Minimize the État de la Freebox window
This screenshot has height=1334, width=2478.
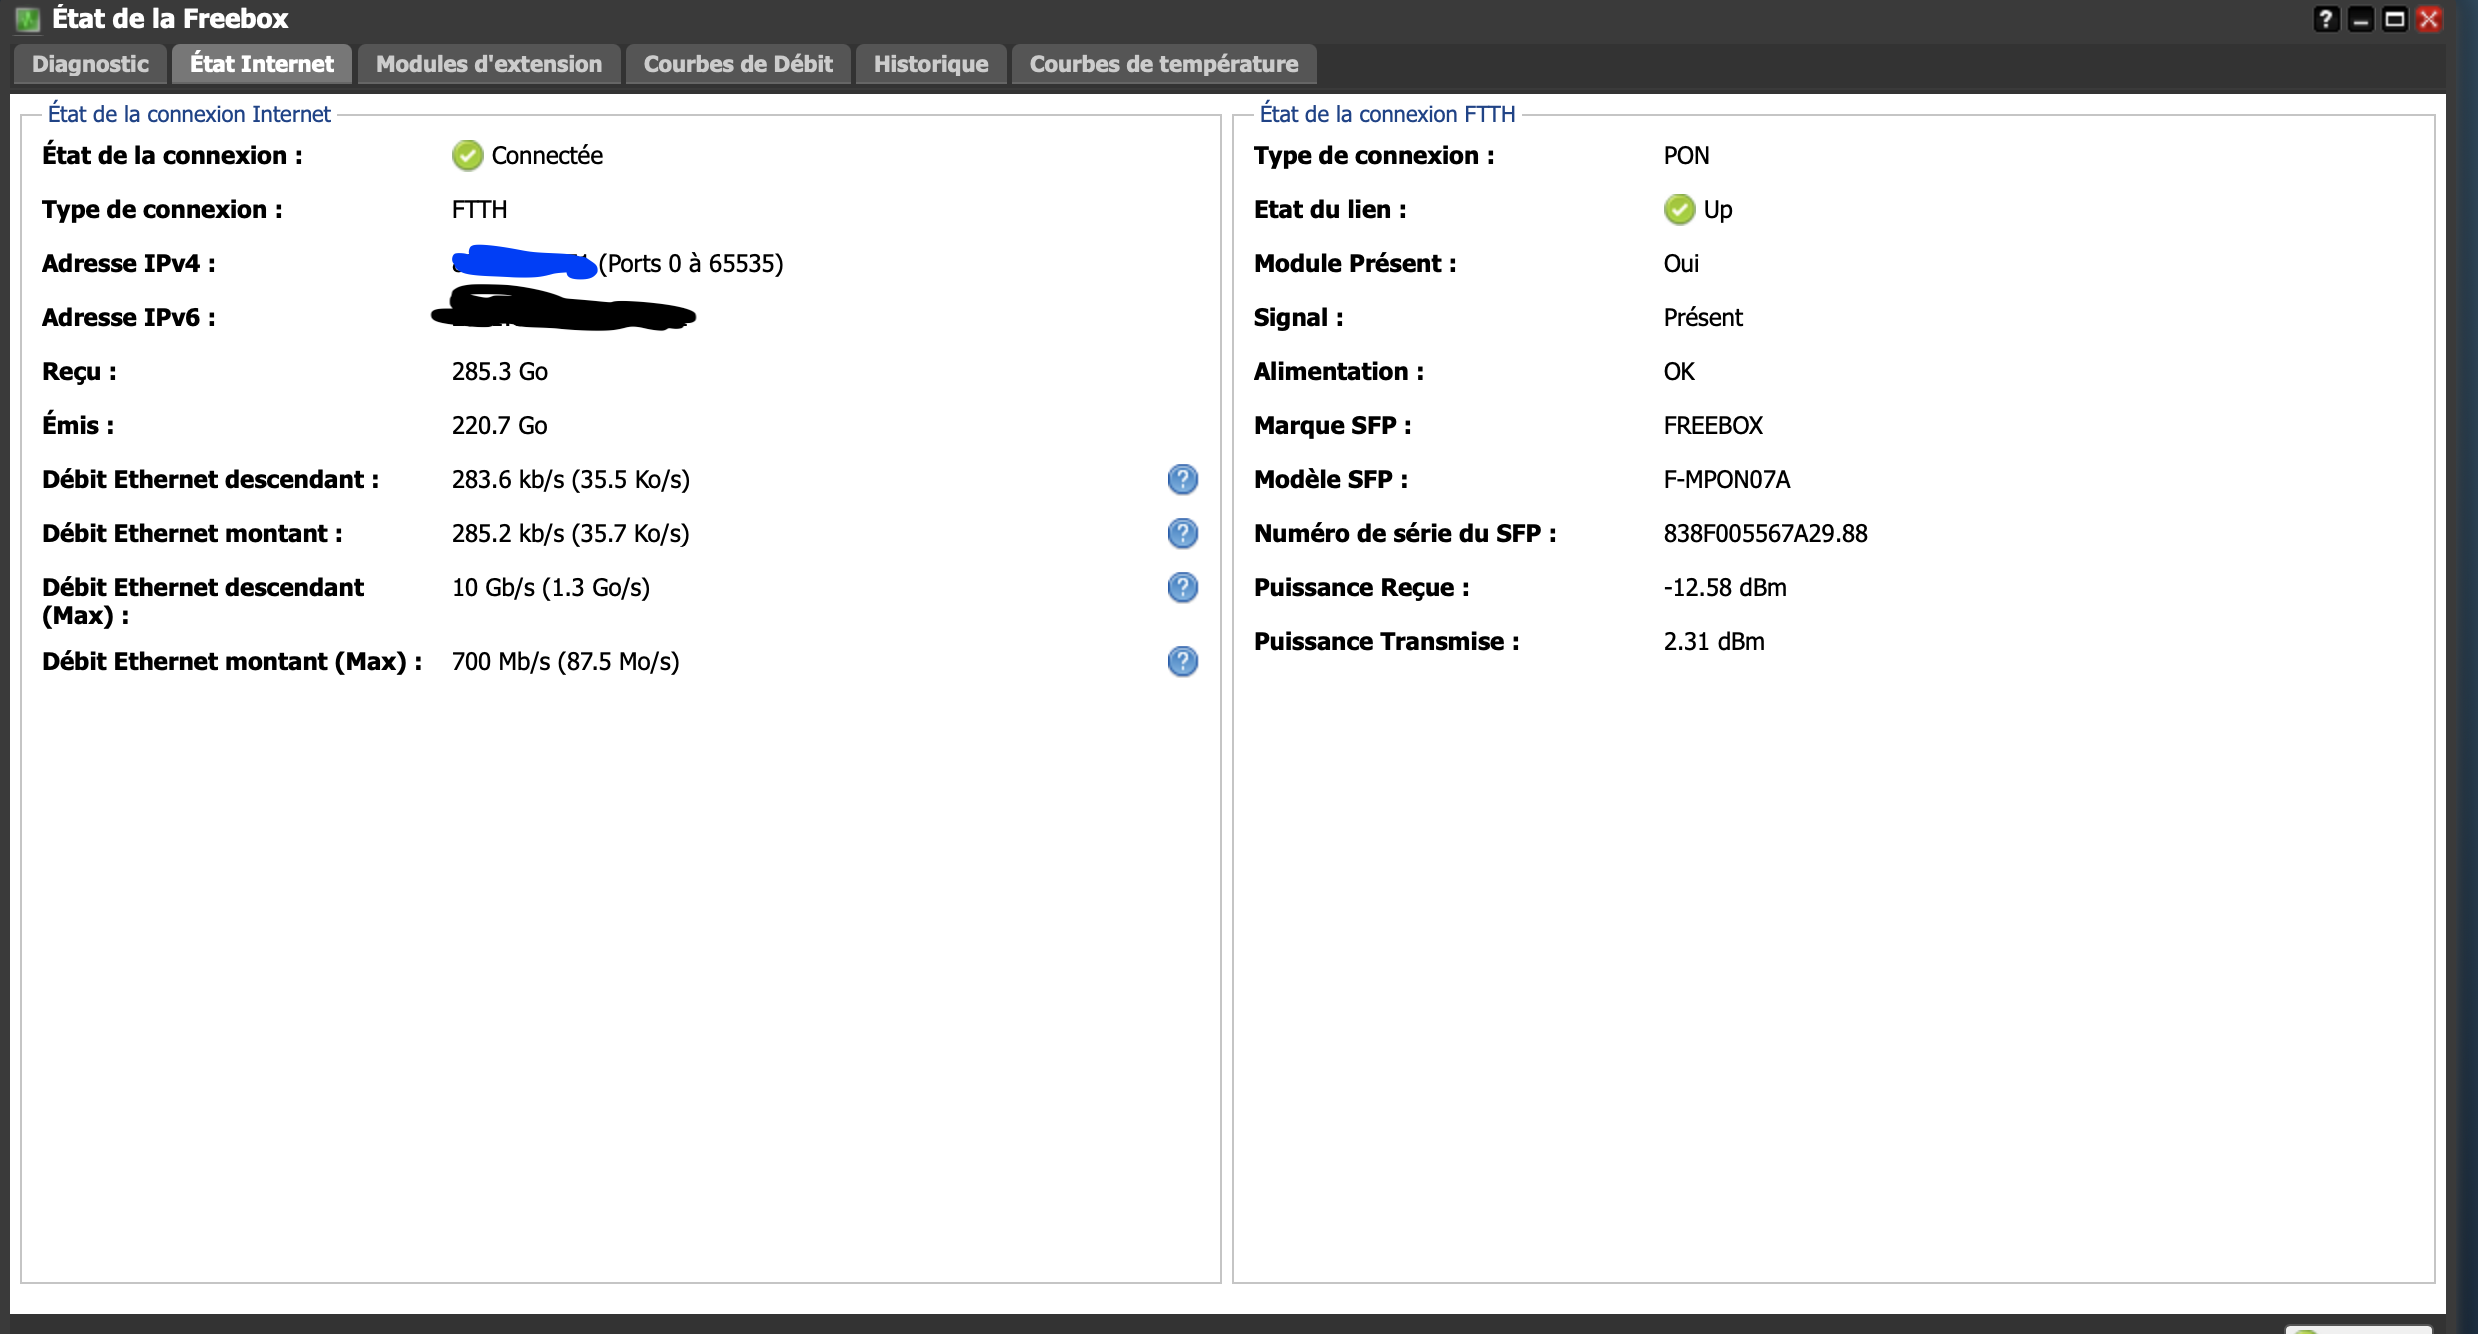click(x=2361, y=19)
